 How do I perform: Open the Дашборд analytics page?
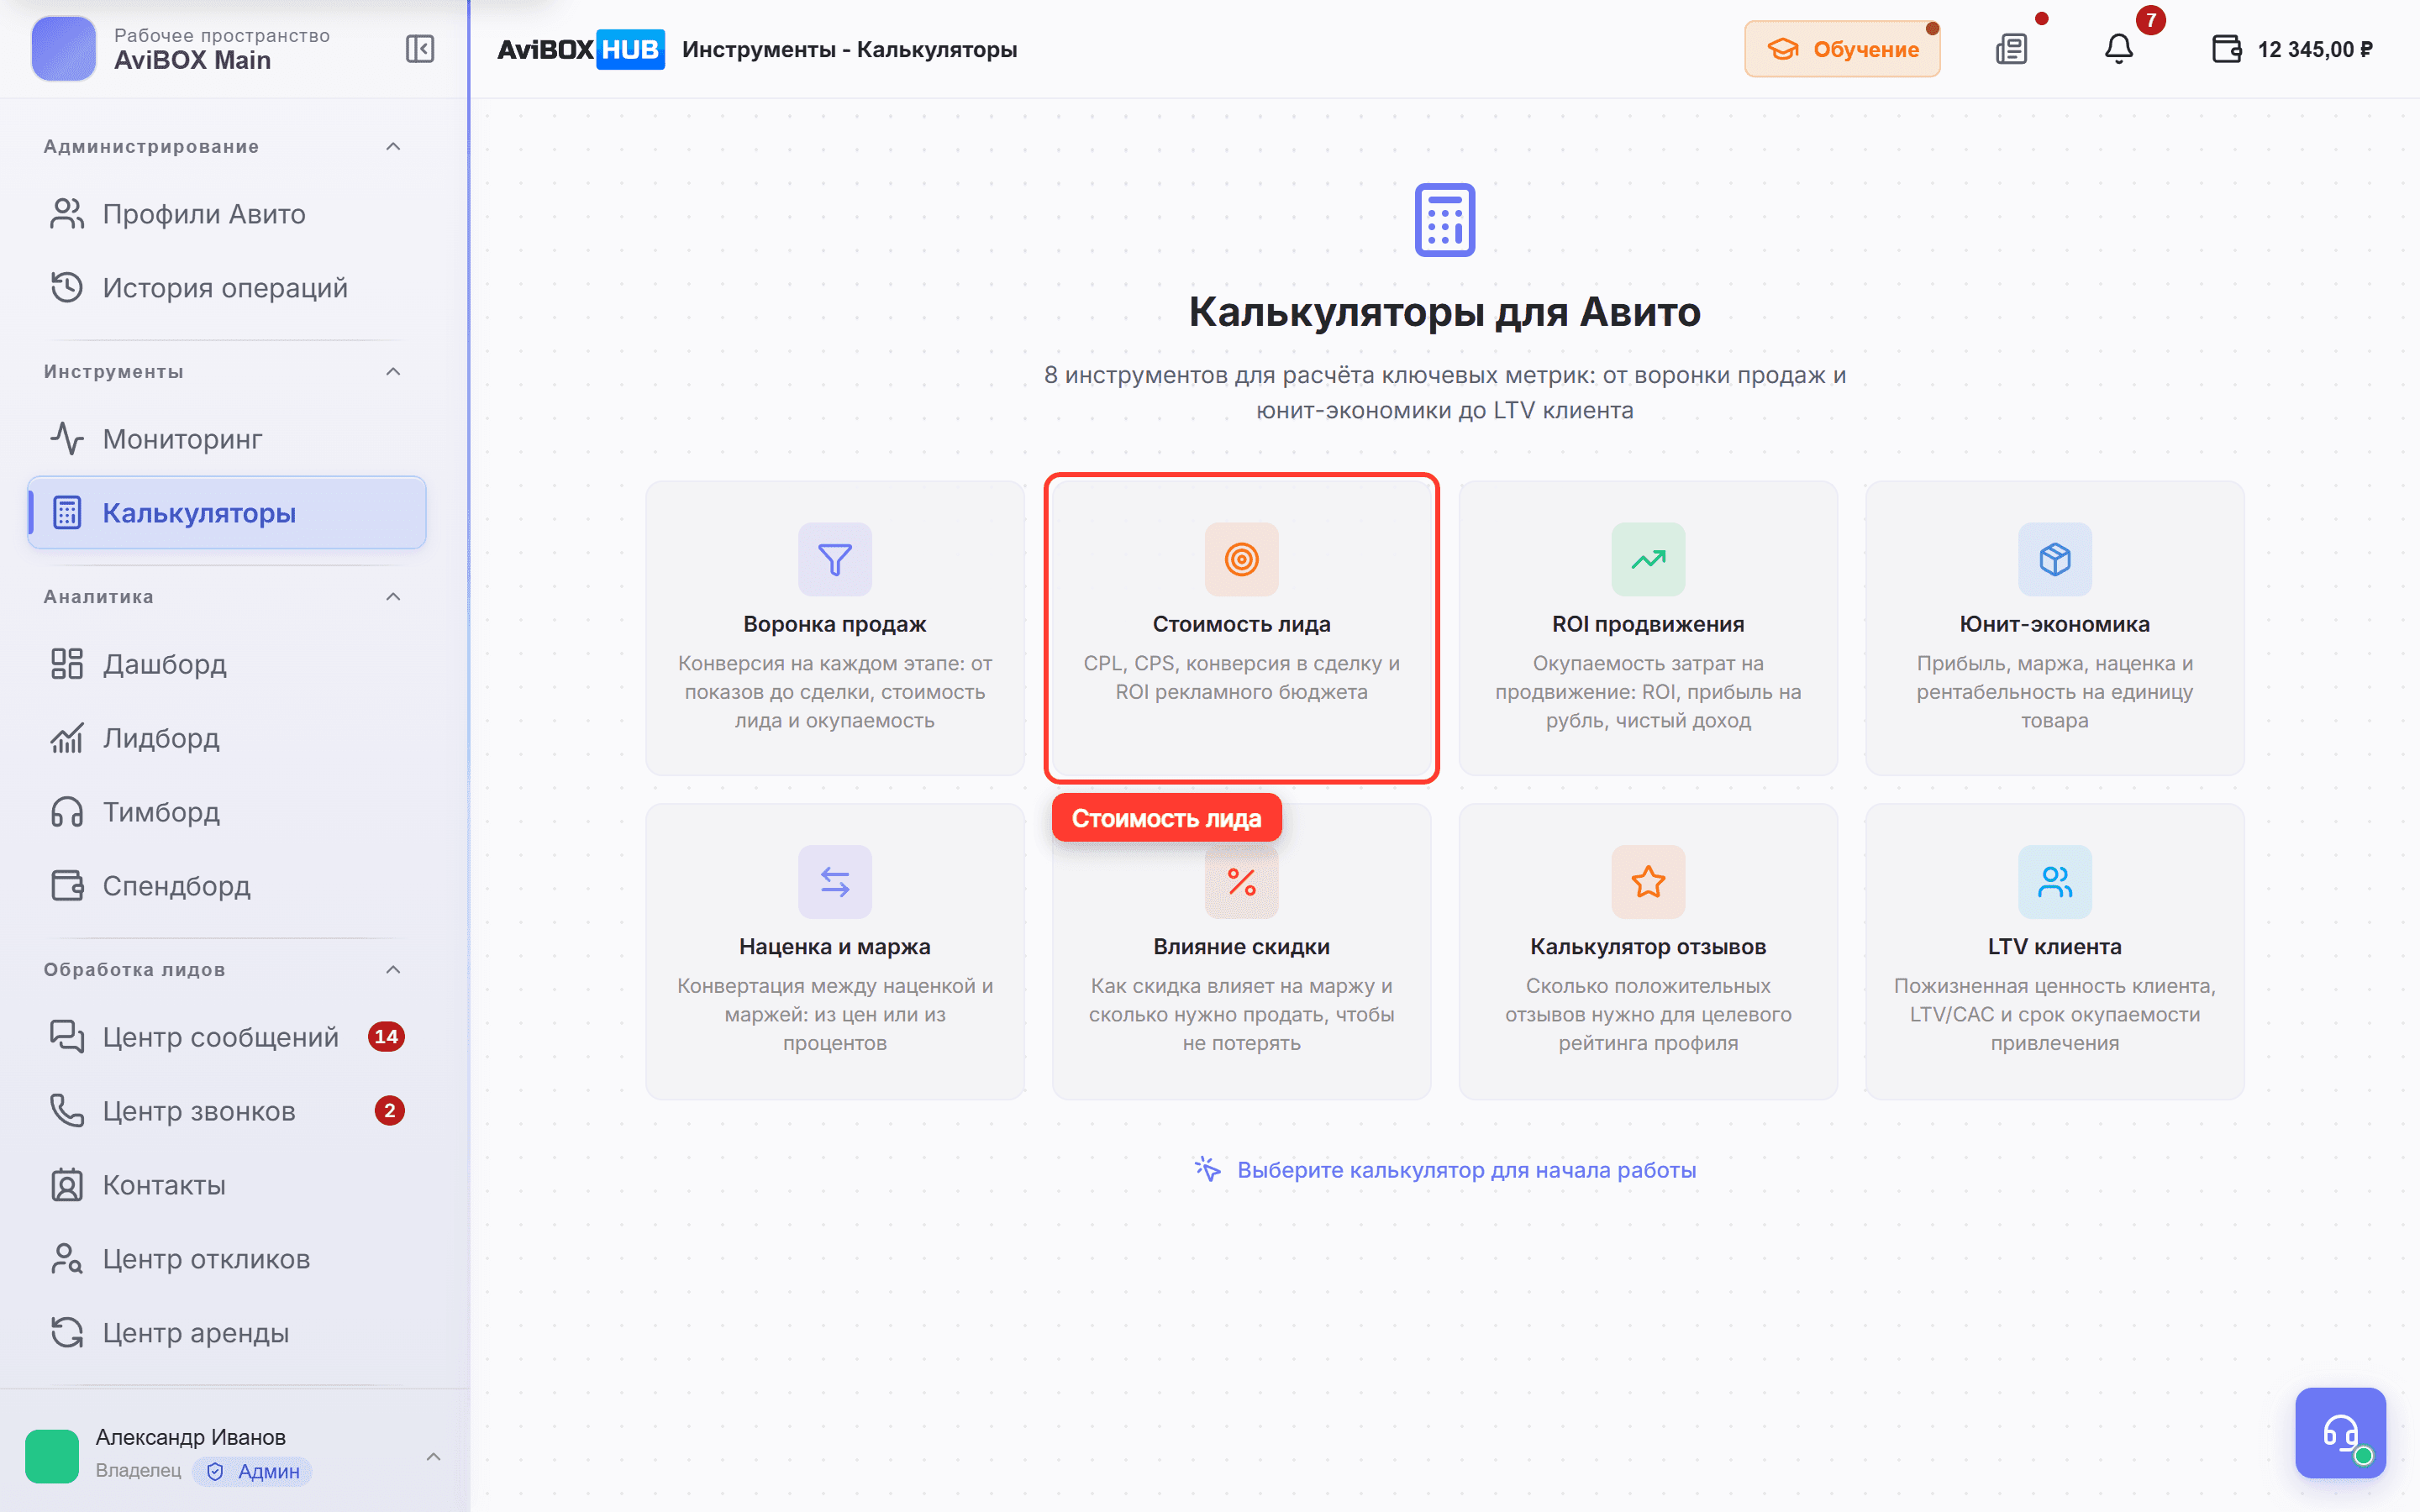[227, 664]
